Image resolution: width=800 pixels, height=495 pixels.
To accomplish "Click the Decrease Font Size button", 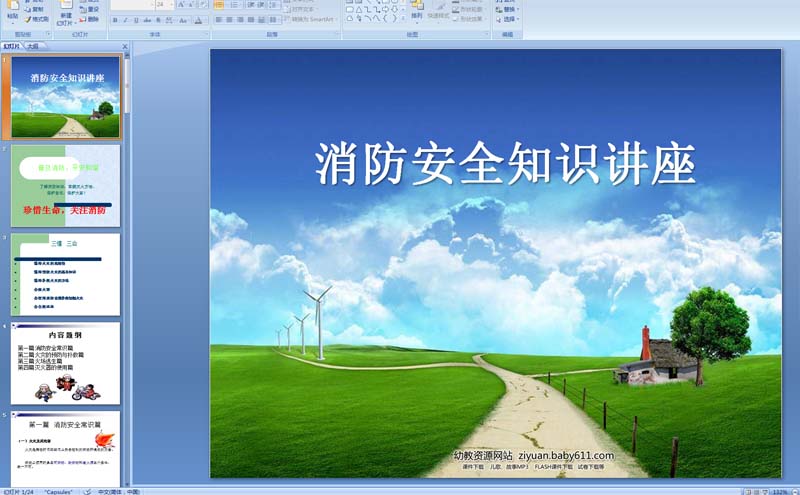I will coord(192,5).
